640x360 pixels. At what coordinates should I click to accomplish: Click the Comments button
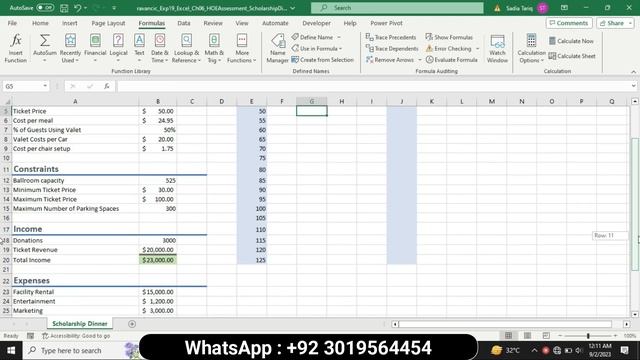pos(569,23)
